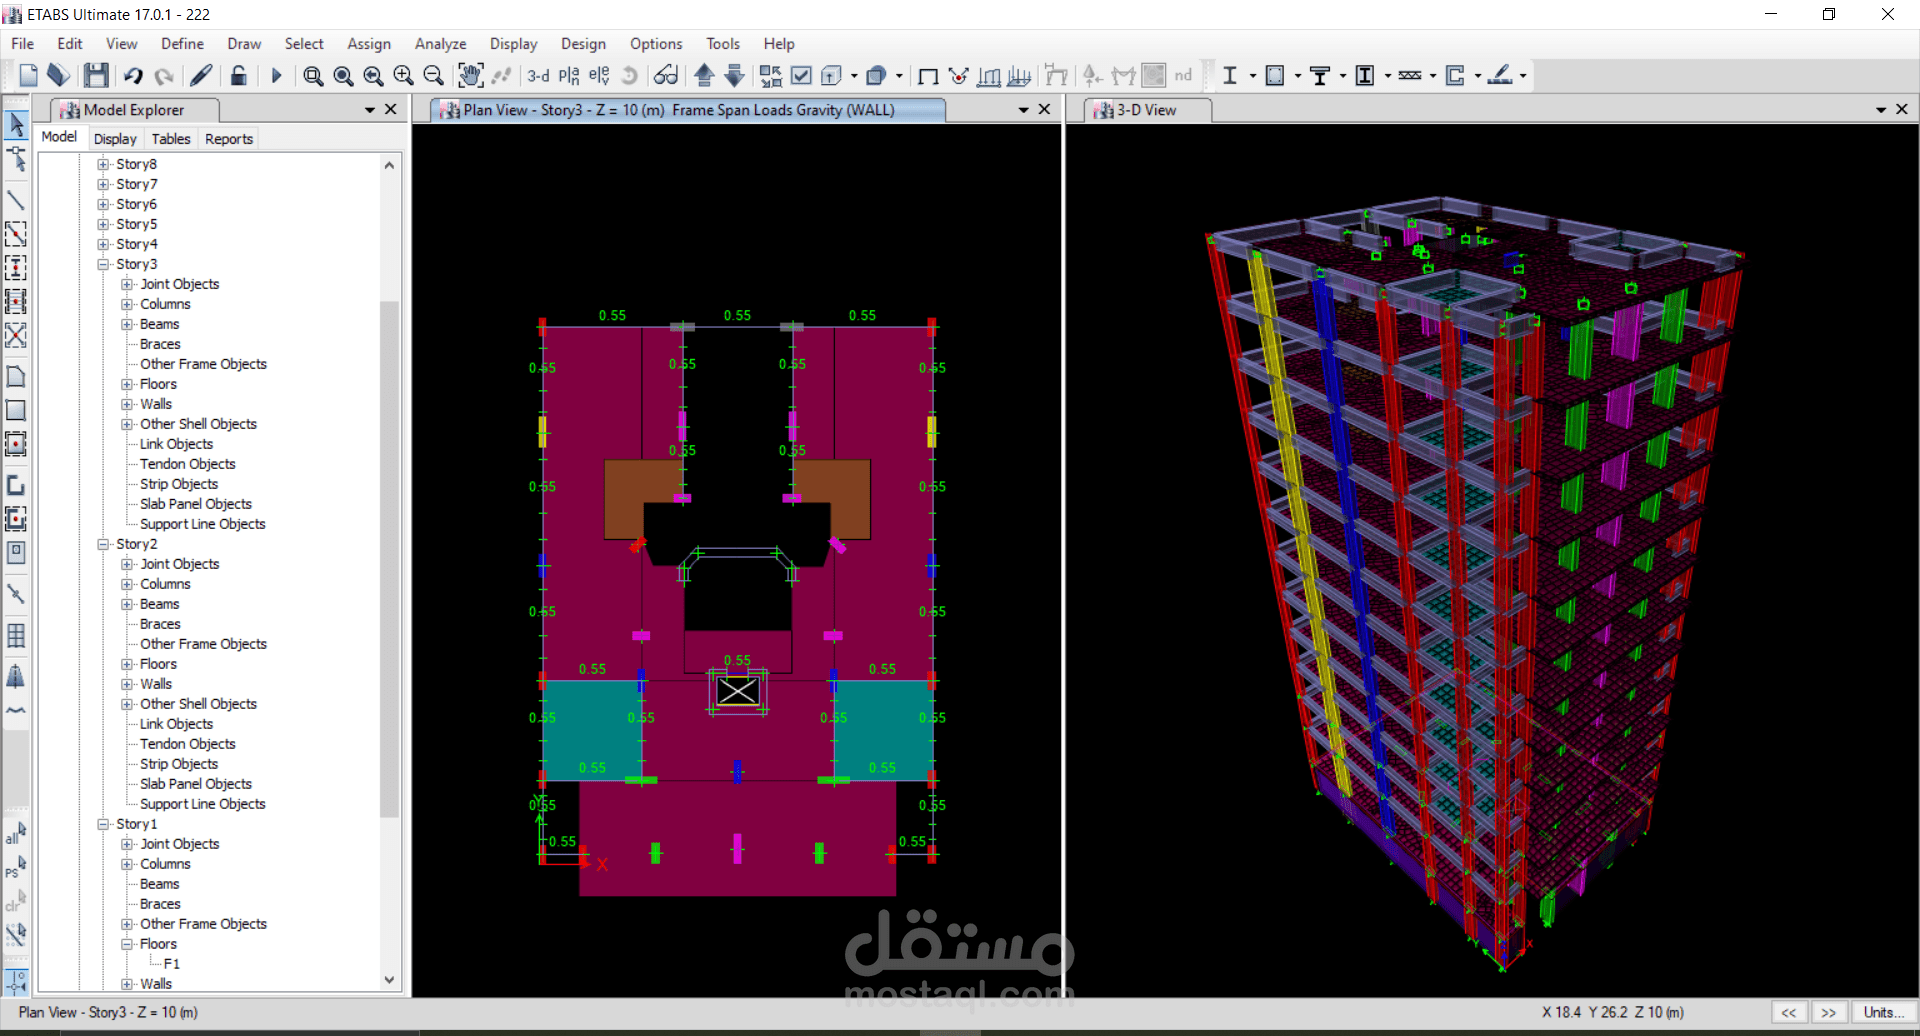This screenshot has width=1920, height=1036.
Task: Select F1 floor item under Story1
Action: coord(172,964)
